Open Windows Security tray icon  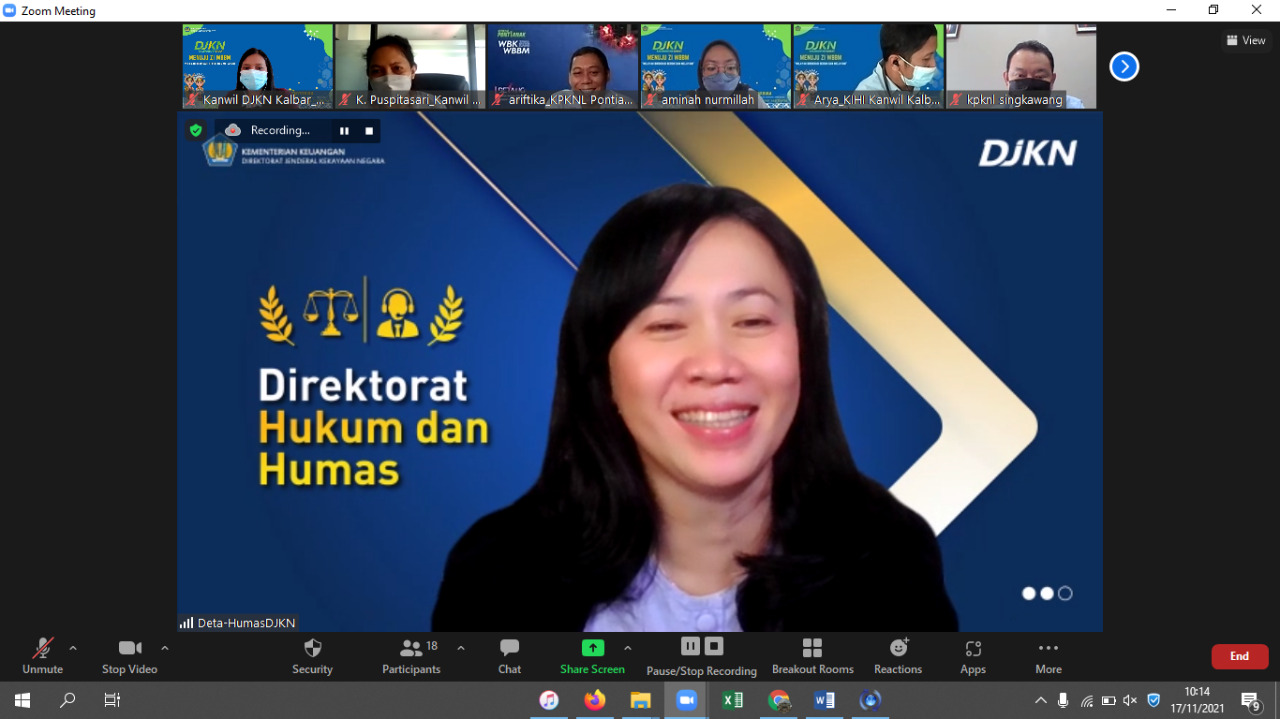[1153, 700]
